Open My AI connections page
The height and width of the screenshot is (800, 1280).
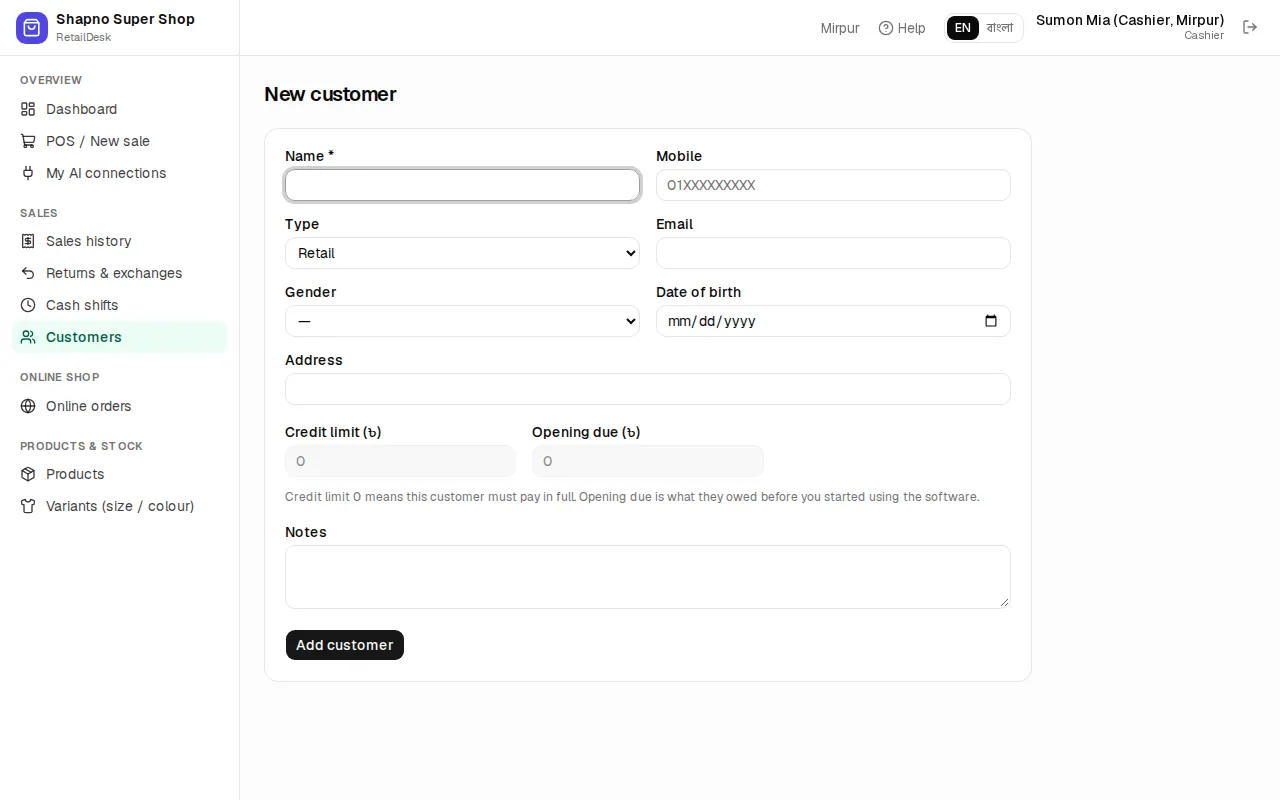(x=120, y=173)
